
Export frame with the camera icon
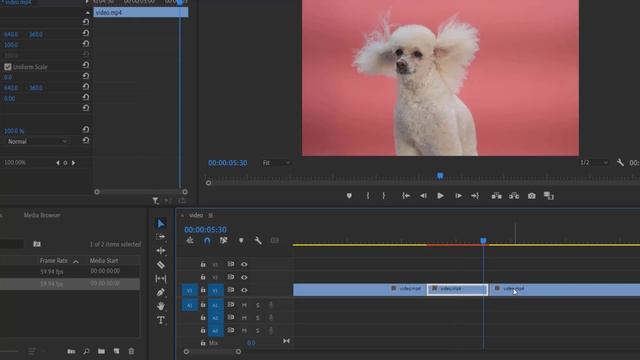pyautogui.click(x=531, y=196)
